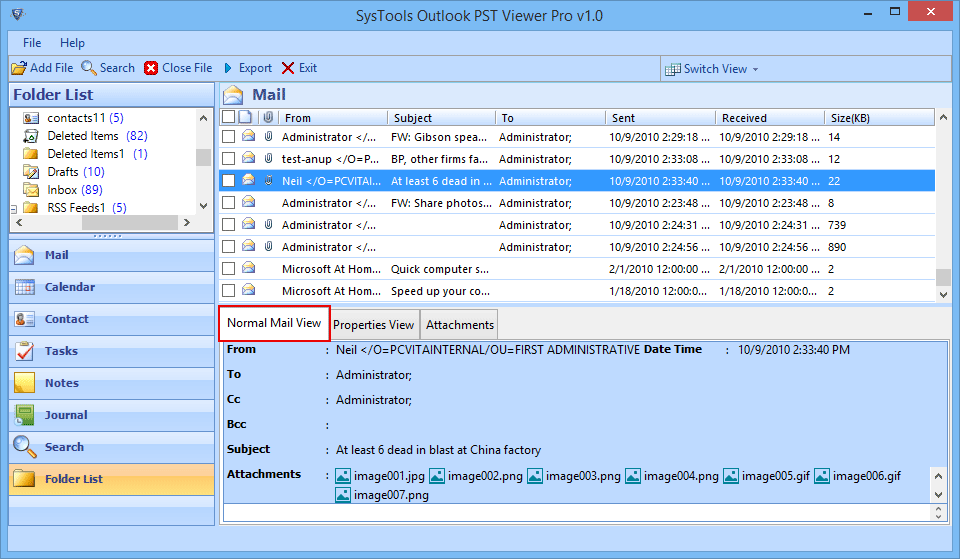The height and width of the screenshot is (559, 960).
Task: Click the Export arrow icon
Action: coord(228,68)
